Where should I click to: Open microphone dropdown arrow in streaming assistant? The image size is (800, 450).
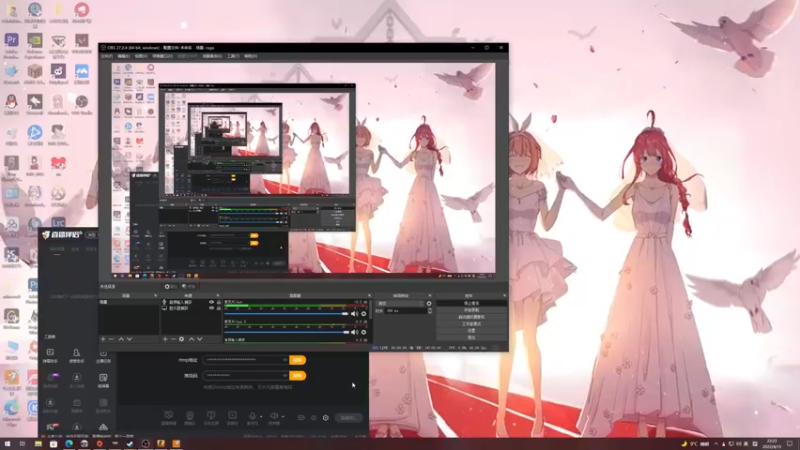pyautogui.click(x=261, y=416)
